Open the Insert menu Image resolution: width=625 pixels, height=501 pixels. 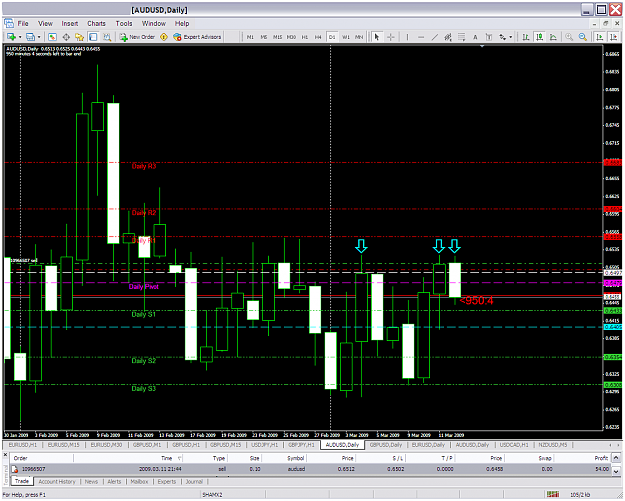(70, 24)
